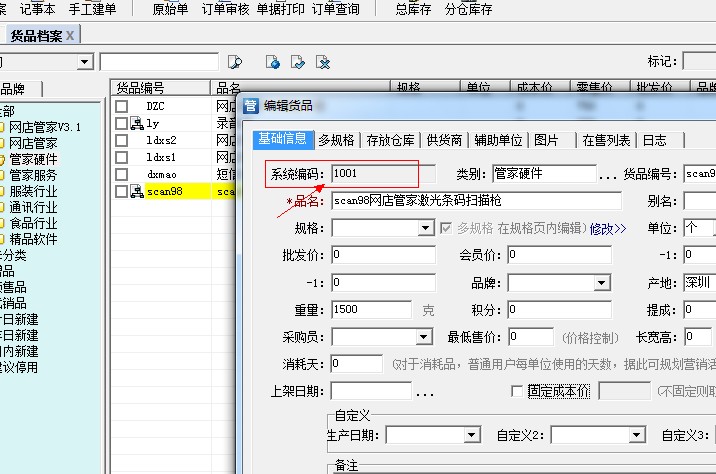716x474 pixels.
Task: Tick the checkbox for ldxs2 row
Action: click(x=121, y=141)
